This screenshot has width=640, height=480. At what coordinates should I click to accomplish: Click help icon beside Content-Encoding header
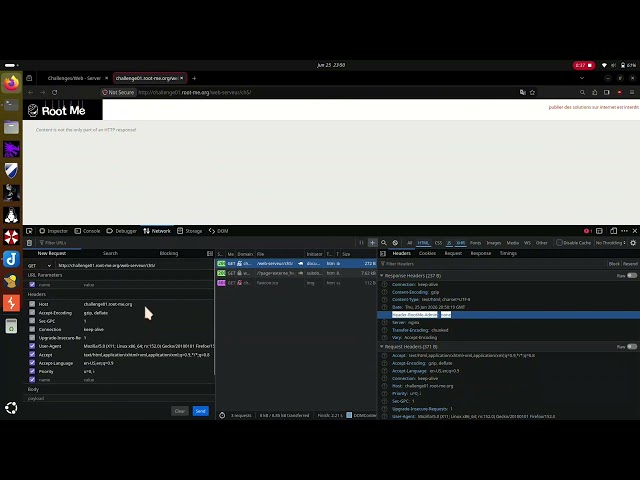(x=384, y=292)
